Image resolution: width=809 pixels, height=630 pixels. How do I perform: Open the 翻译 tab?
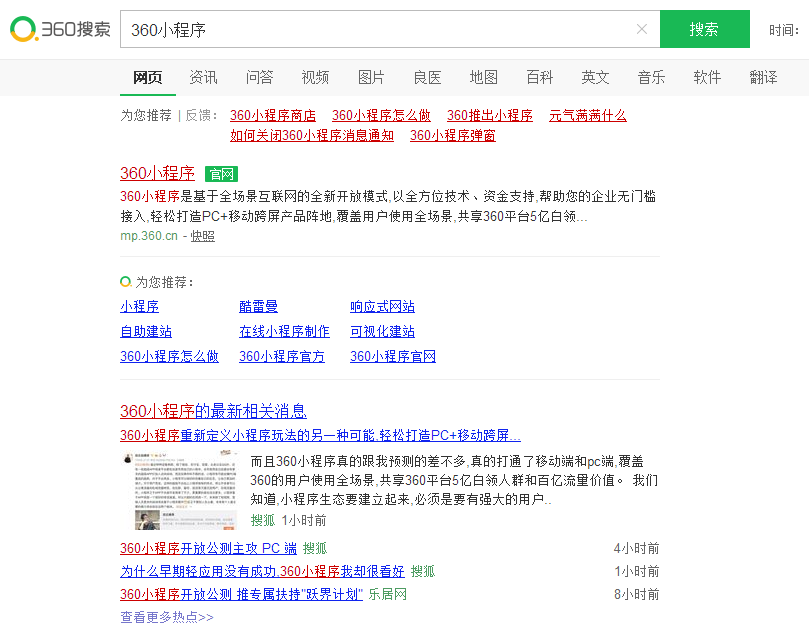pos(764,77)
